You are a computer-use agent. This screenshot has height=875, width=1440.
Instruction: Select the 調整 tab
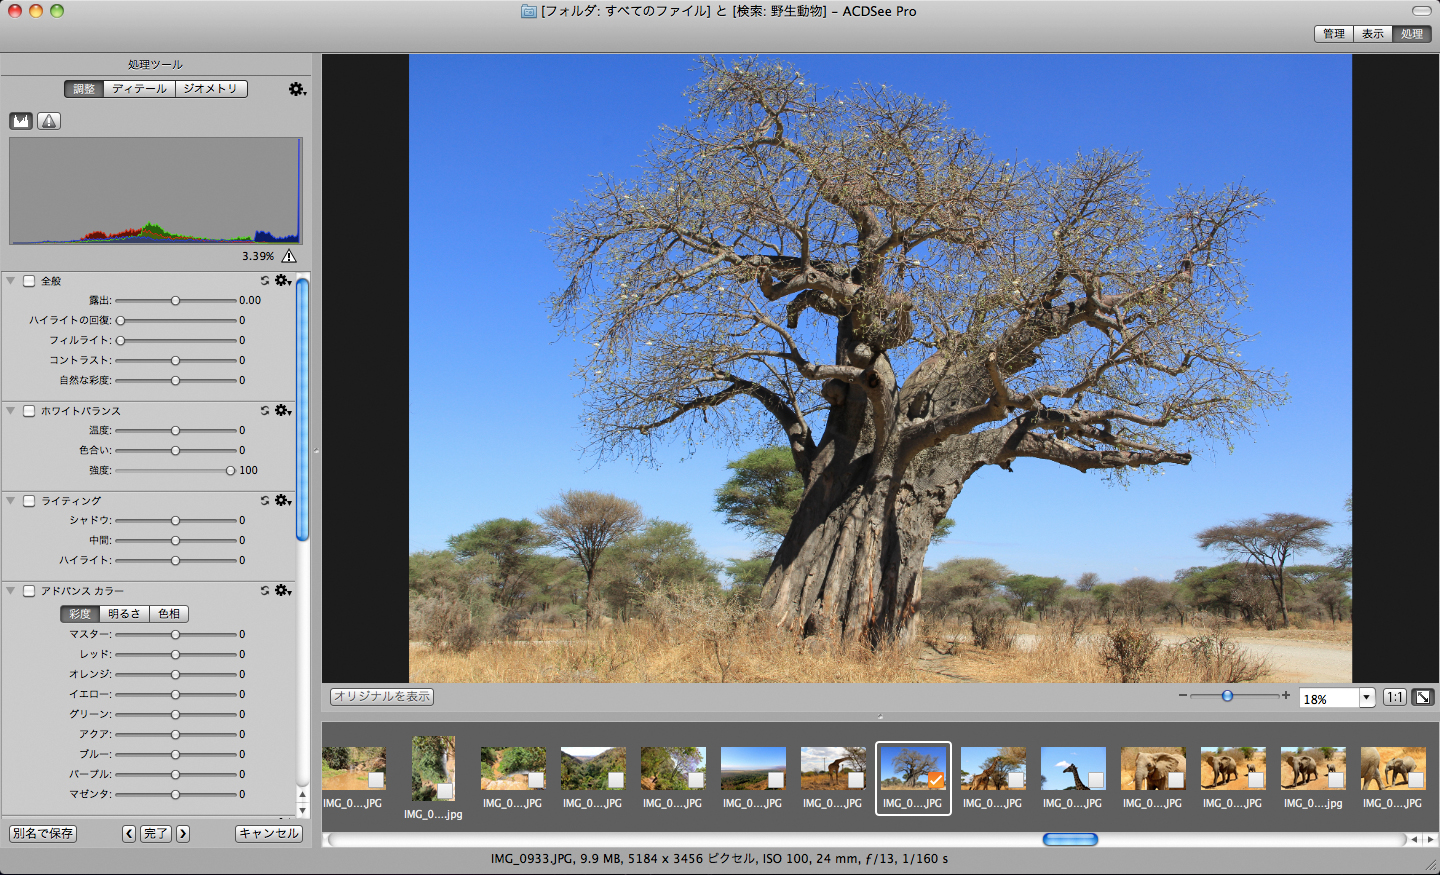click(x=84, y=89)
